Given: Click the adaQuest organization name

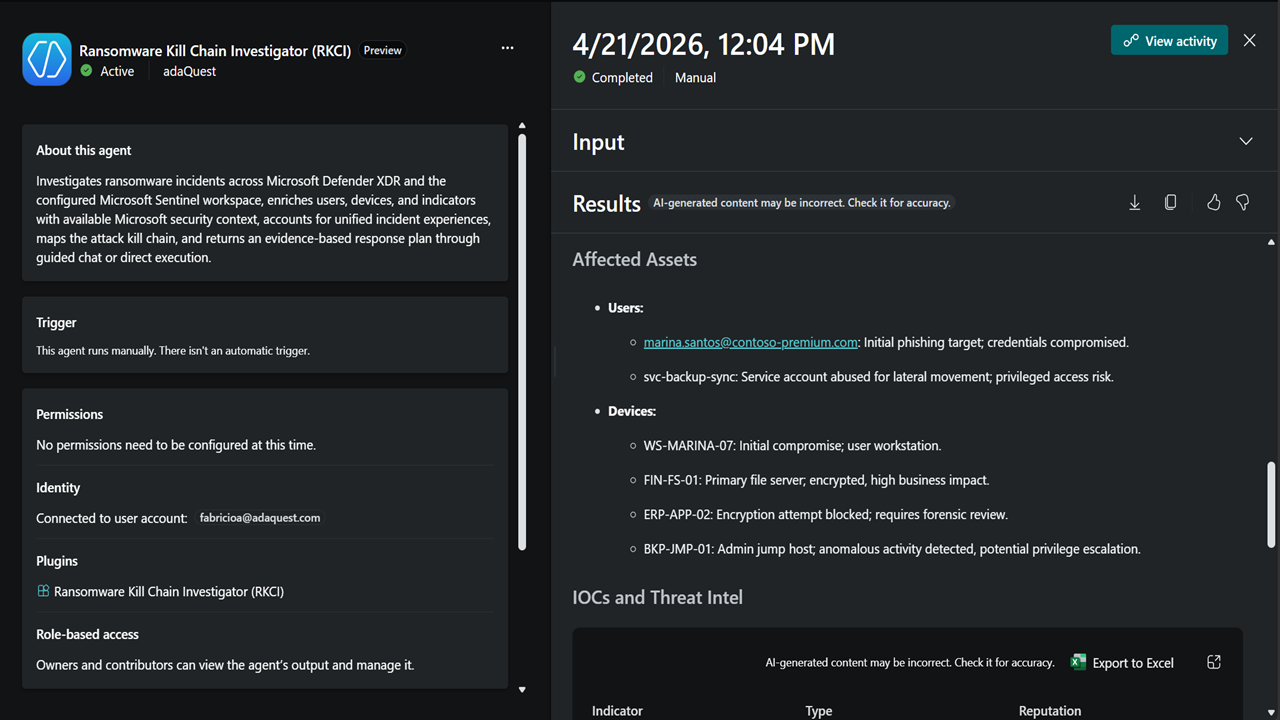Looking at the screenshot, I should coord(189,72).
